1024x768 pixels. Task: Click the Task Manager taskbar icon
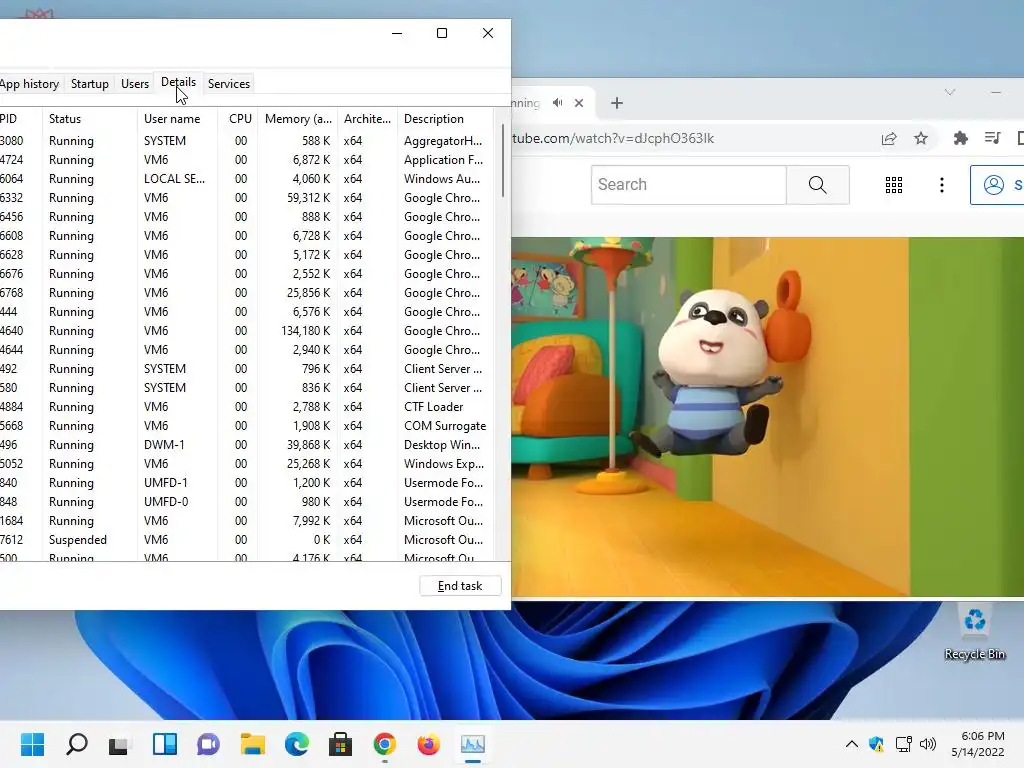[473, 744]
